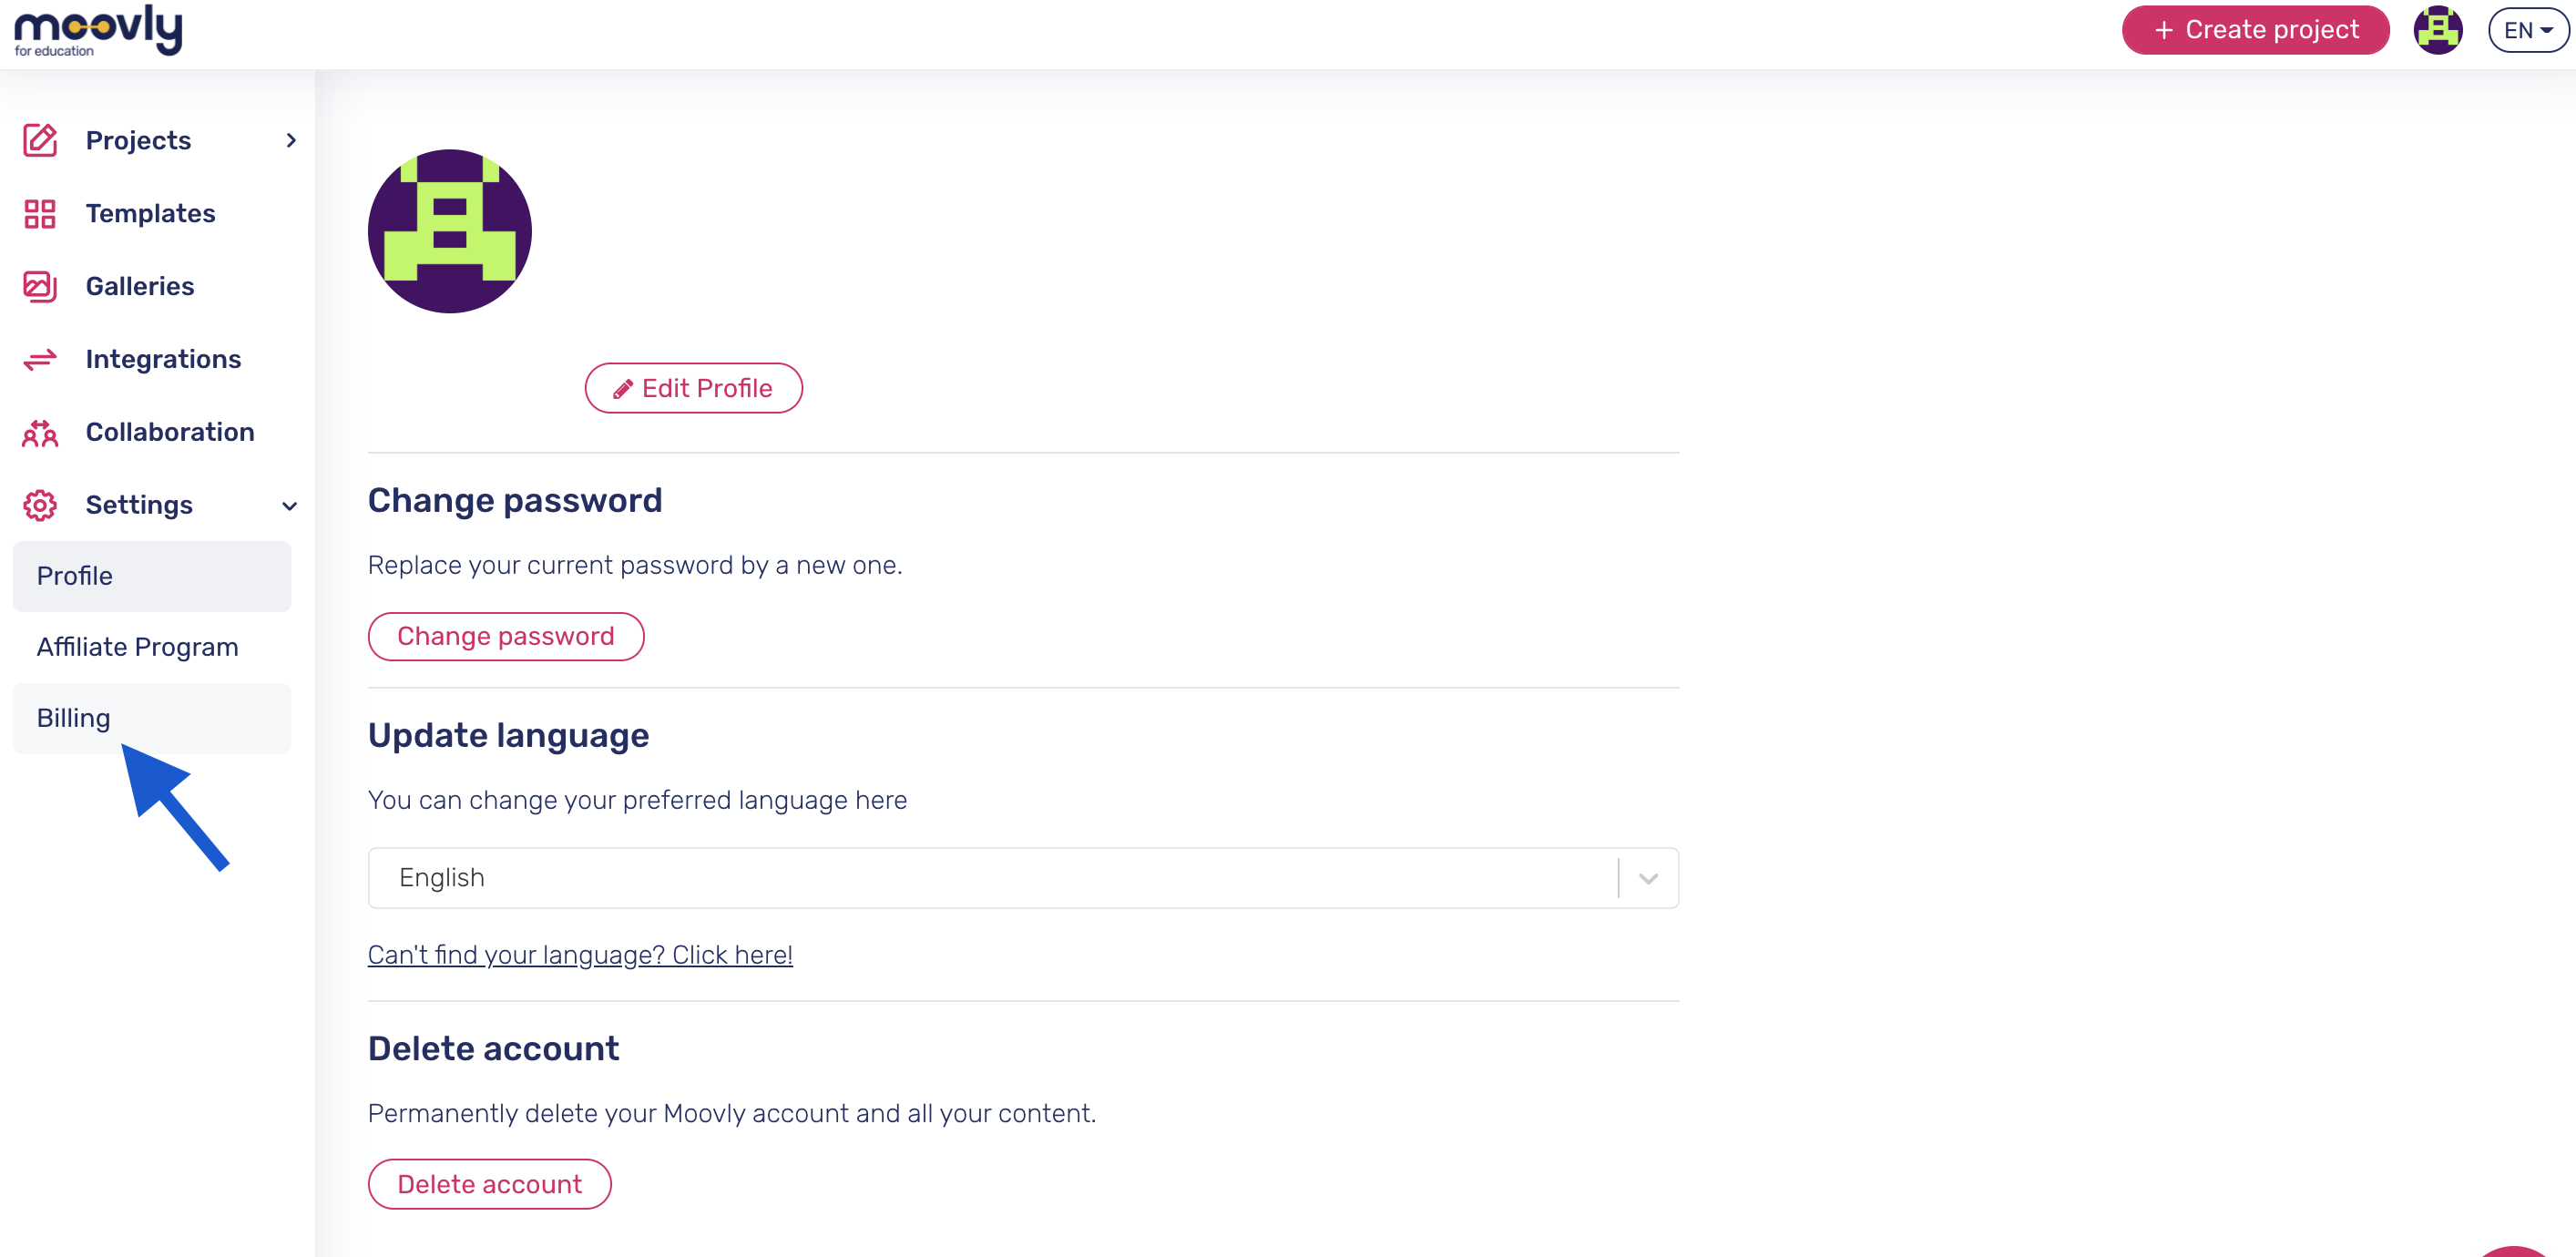Select Profile under Settings
The height and width of the screenshot is (1257, 2576).
click(x=152, y=576)
